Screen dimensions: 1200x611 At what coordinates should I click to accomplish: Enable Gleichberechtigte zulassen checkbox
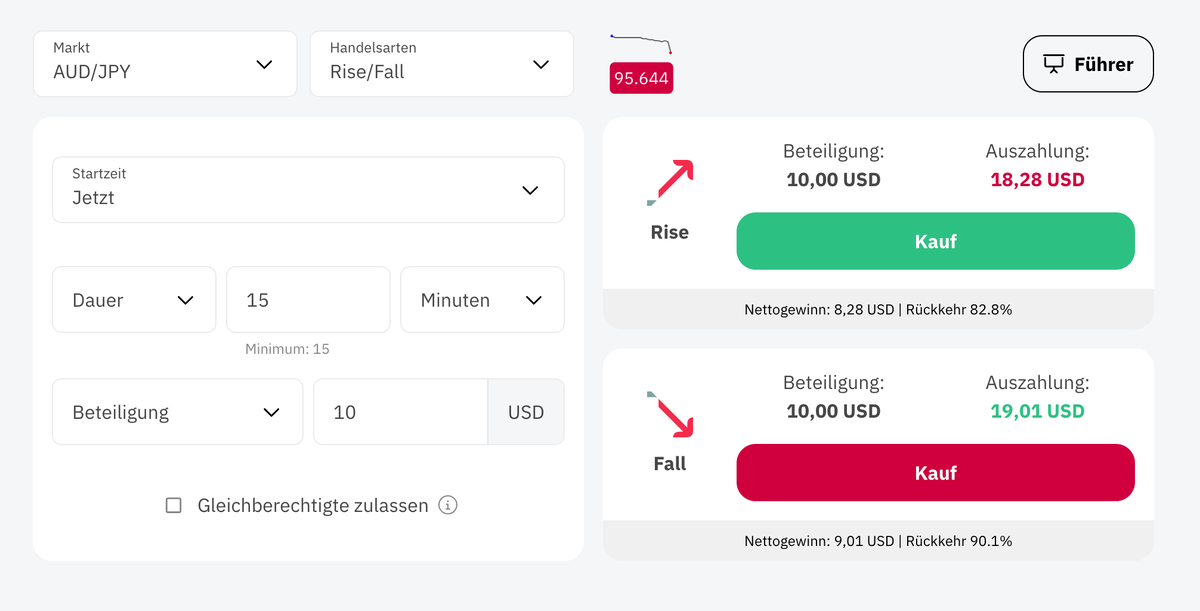pyautogui.click(x=174, y=506)
